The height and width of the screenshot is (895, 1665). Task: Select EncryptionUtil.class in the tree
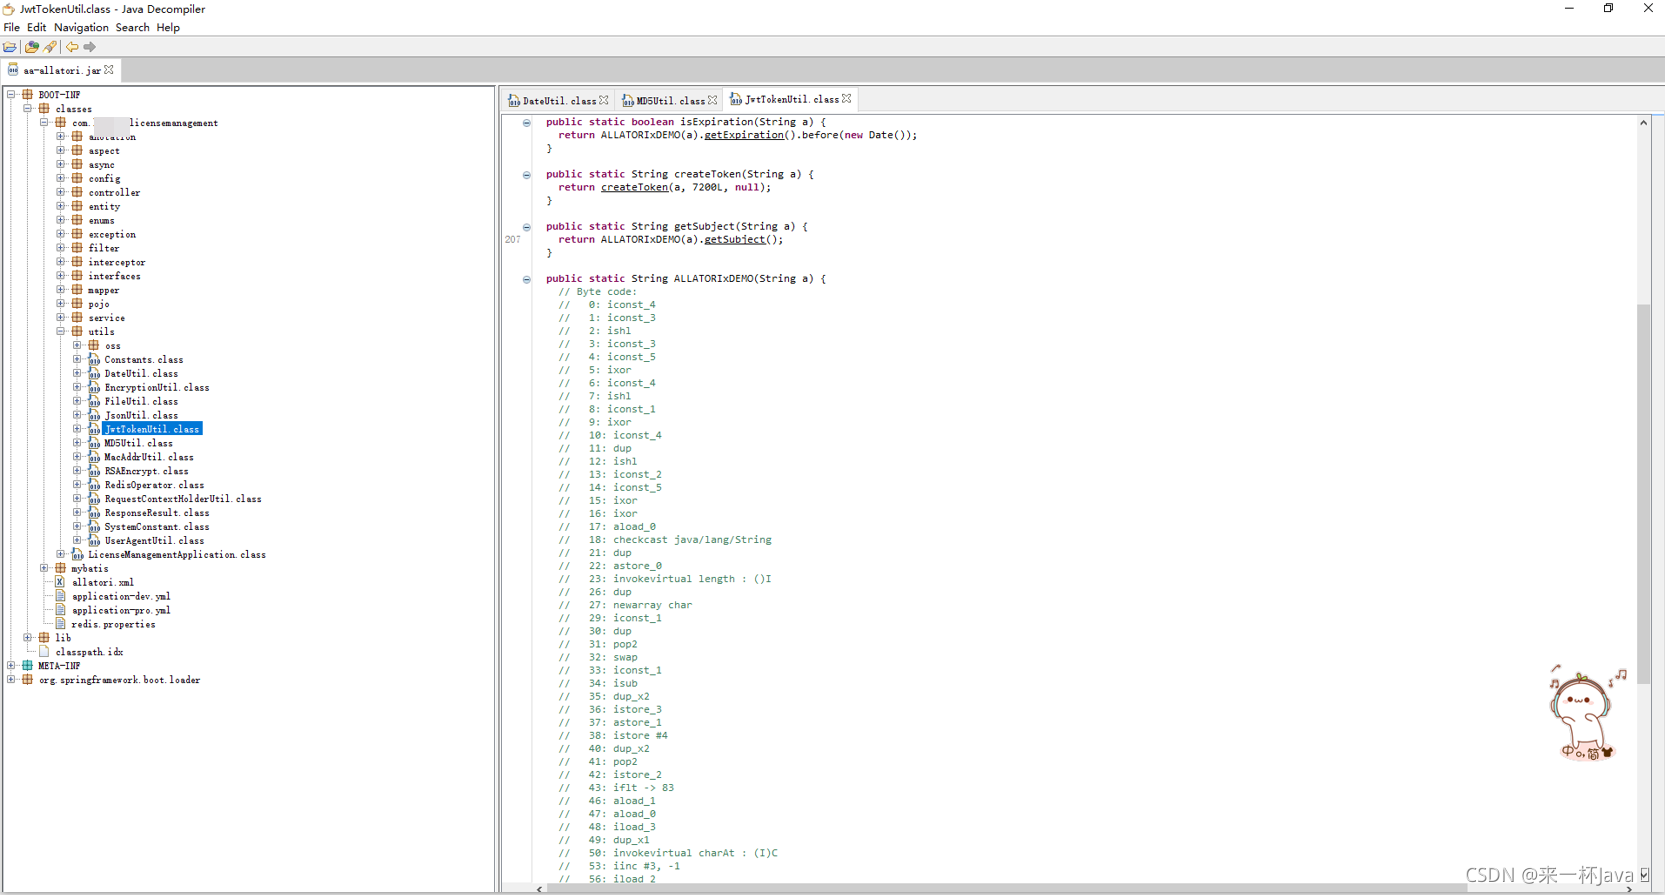(157, 387)
